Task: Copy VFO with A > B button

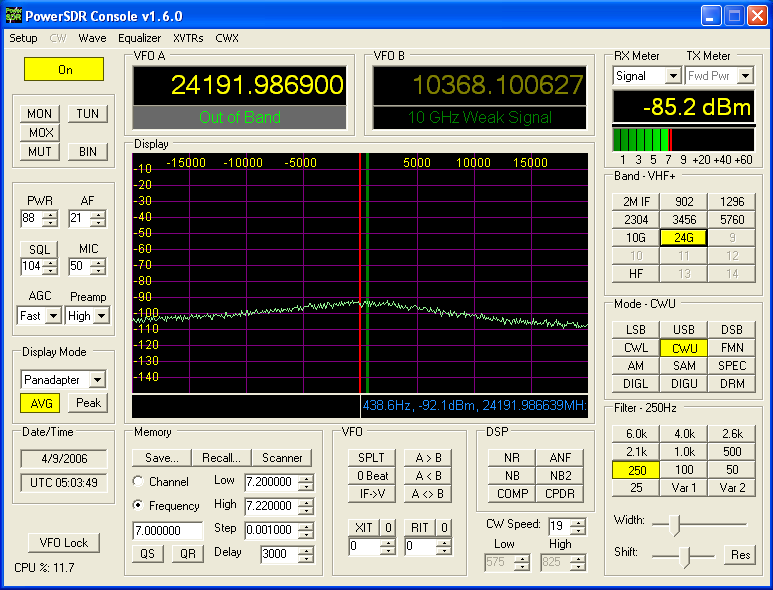Action: pyautogui.click(x=427, y=458)
